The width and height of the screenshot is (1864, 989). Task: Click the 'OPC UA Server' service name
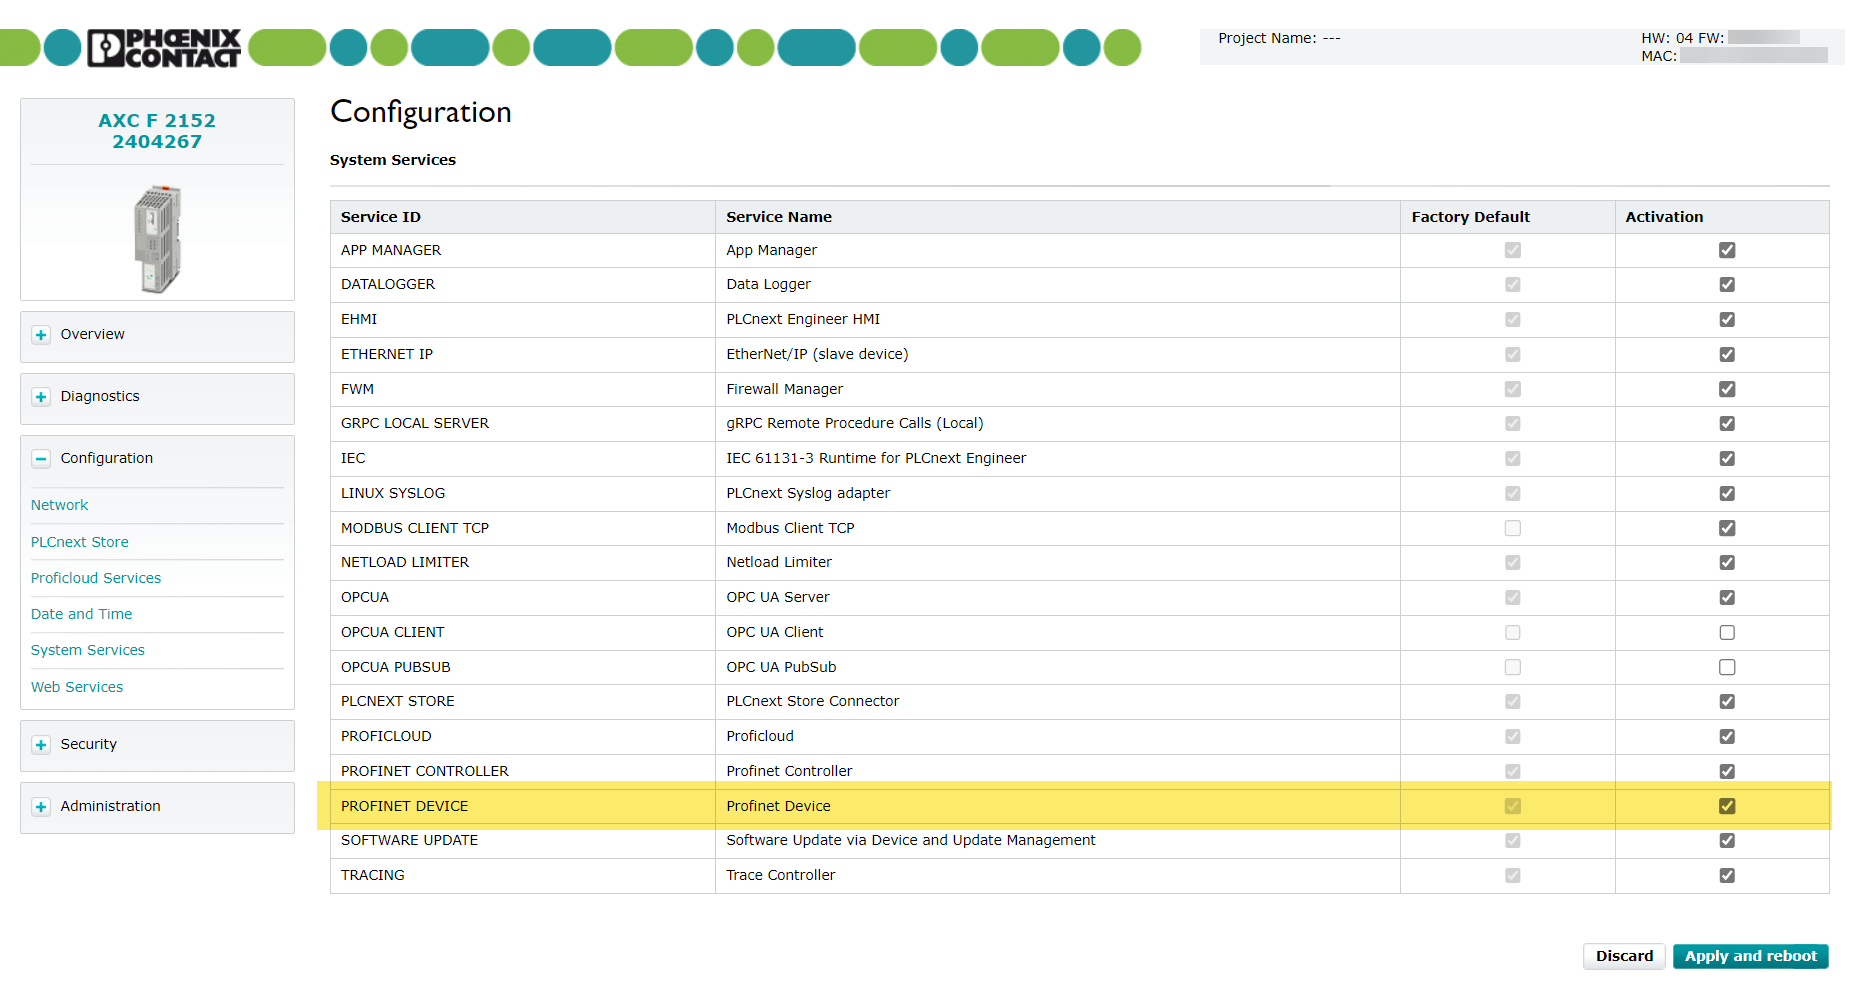coord(778,597)
